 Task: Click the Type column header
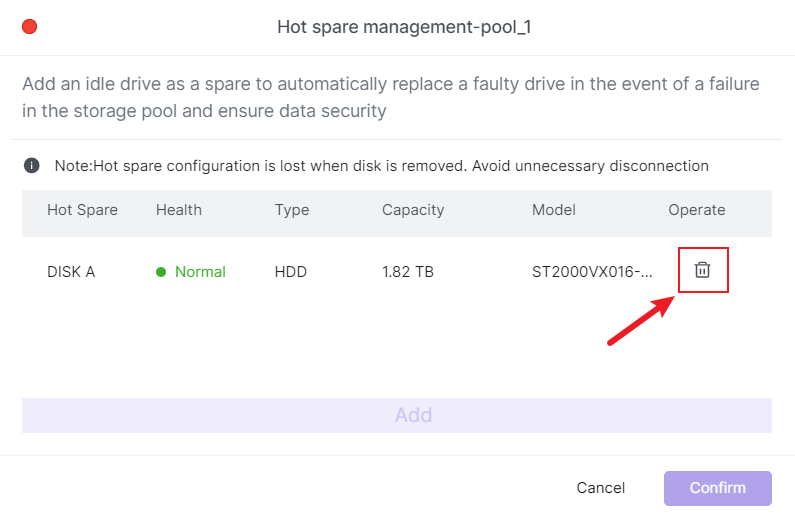[292, 210]
